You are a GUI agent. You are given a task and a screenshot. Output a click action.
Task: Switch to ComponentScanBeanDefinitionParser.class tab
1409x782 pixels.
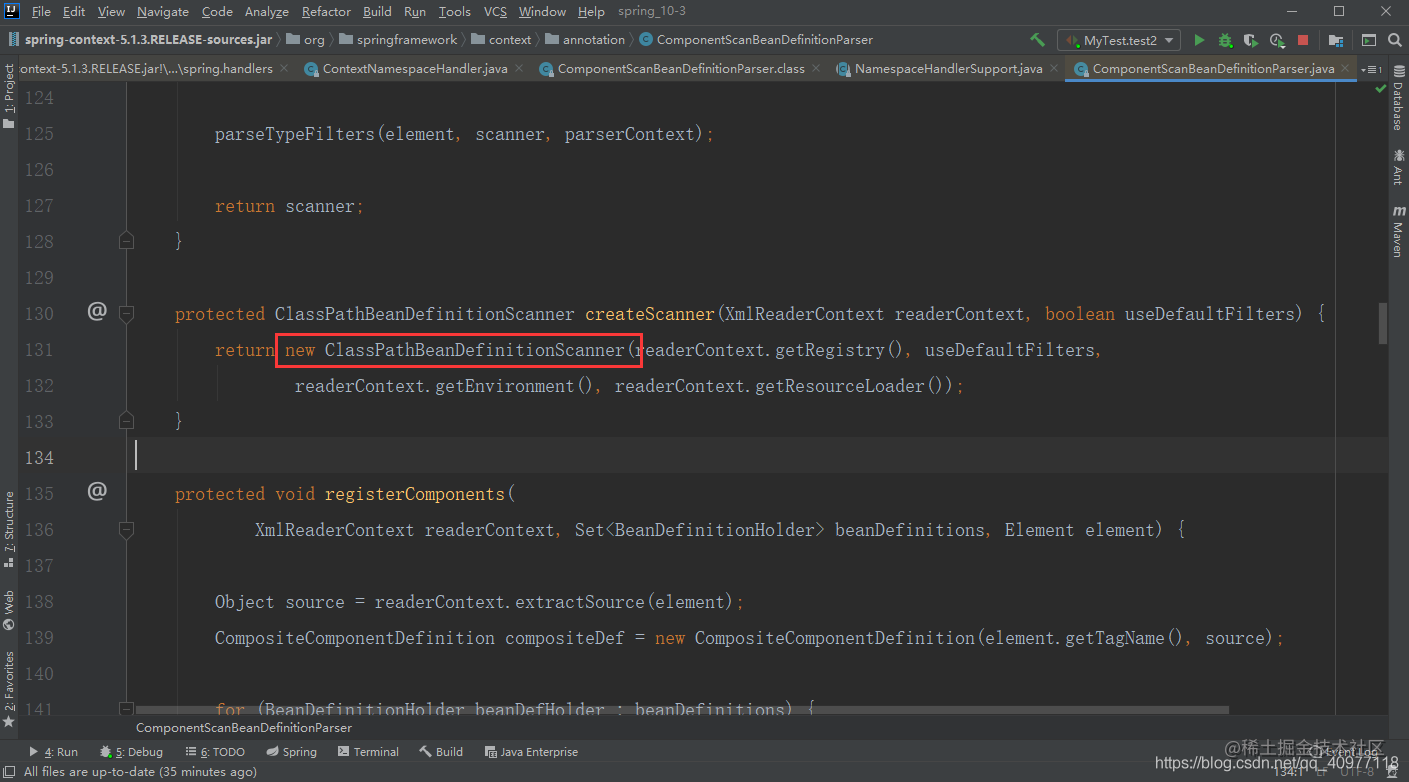pyautogui.click(x=679, y=69)
